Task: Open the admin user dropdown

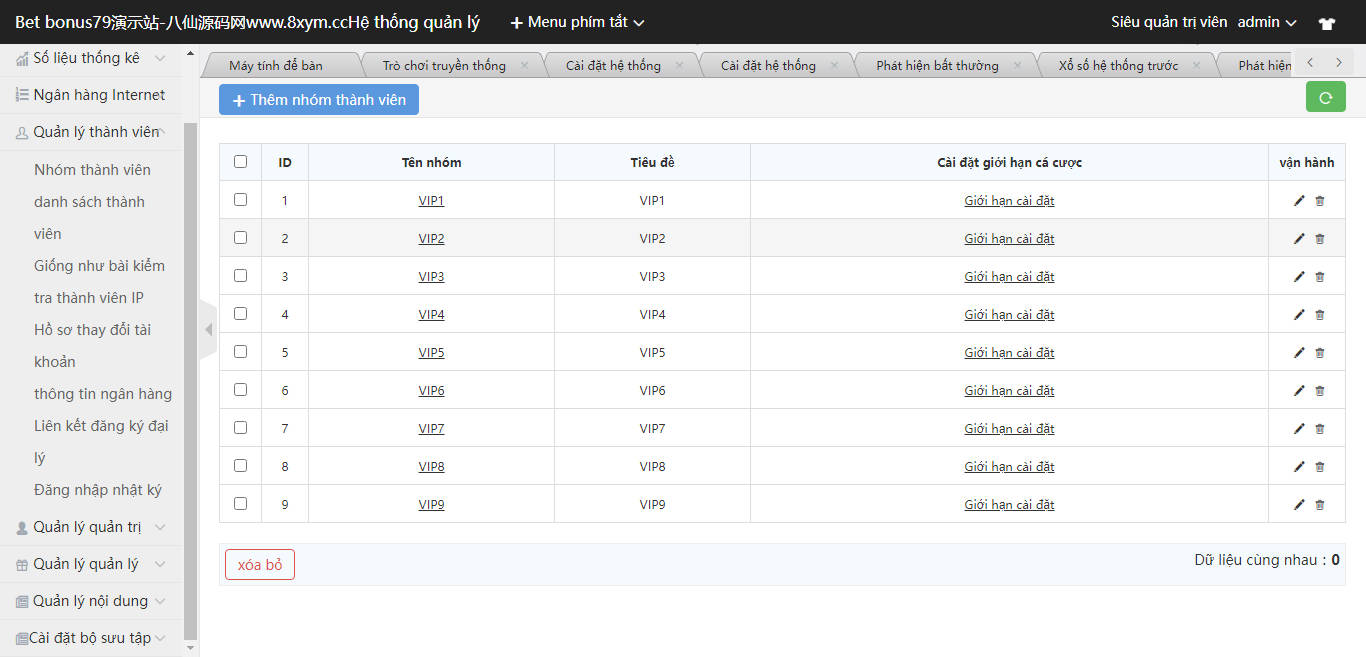Action: [x=1266, y=22]
